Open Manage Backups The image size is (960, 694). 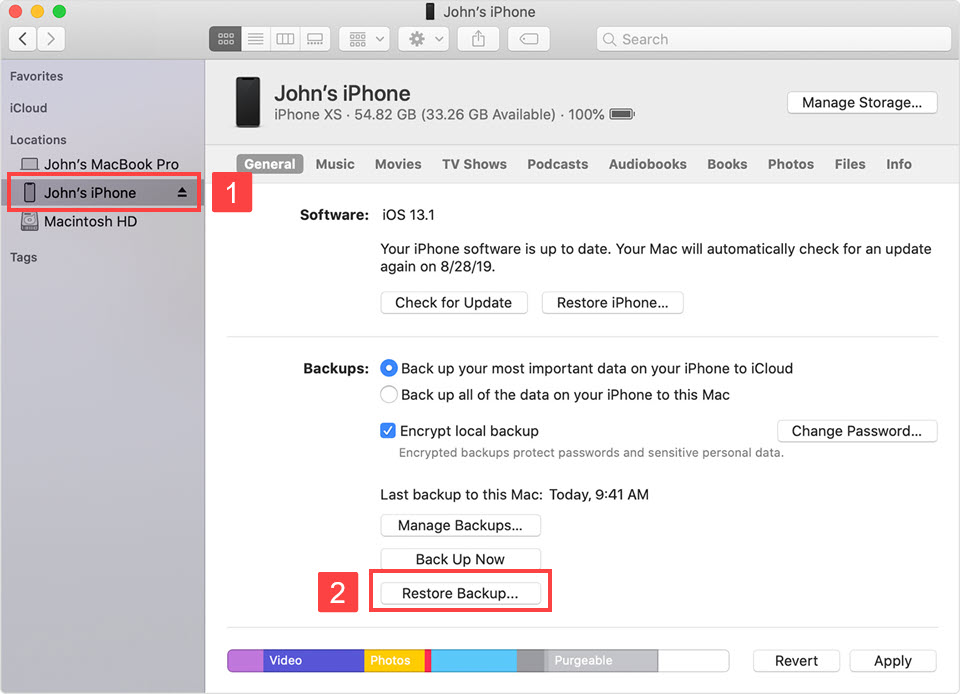460,526
